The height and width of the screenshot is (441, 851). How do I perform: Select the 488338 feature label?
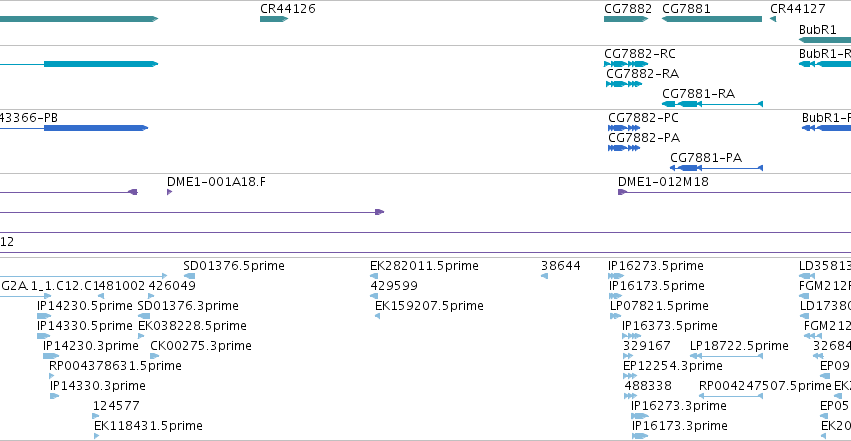coord(648,386)
